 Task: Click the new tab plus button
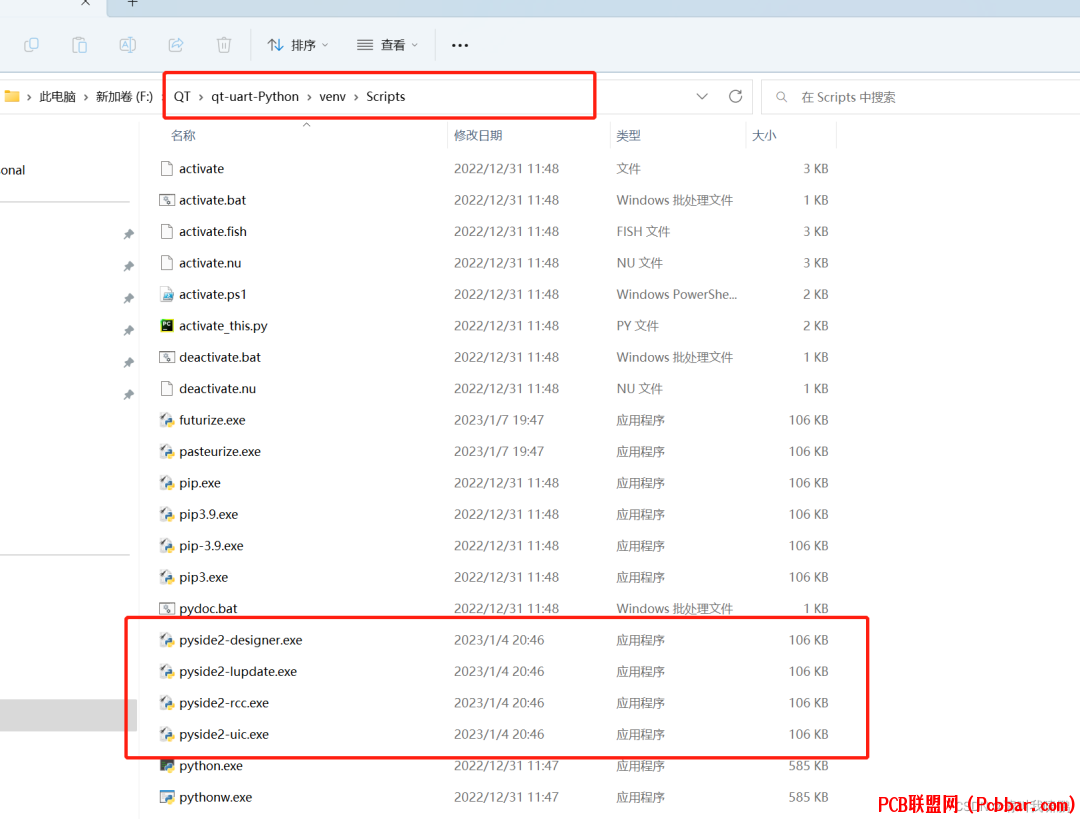(132, 3)
